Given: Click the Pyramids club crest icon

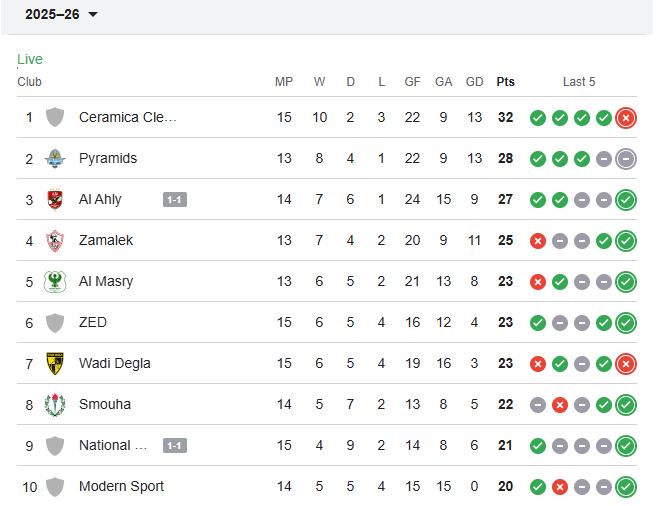Looking at the screenshot, I should click(55, 158).
